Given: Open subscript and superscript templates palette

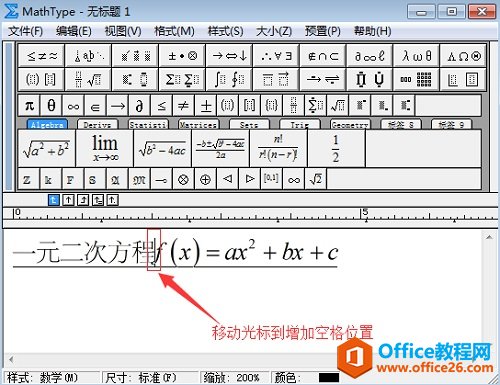Looking at the screenshot, I should pyautogui.click(x=135, y=79).
